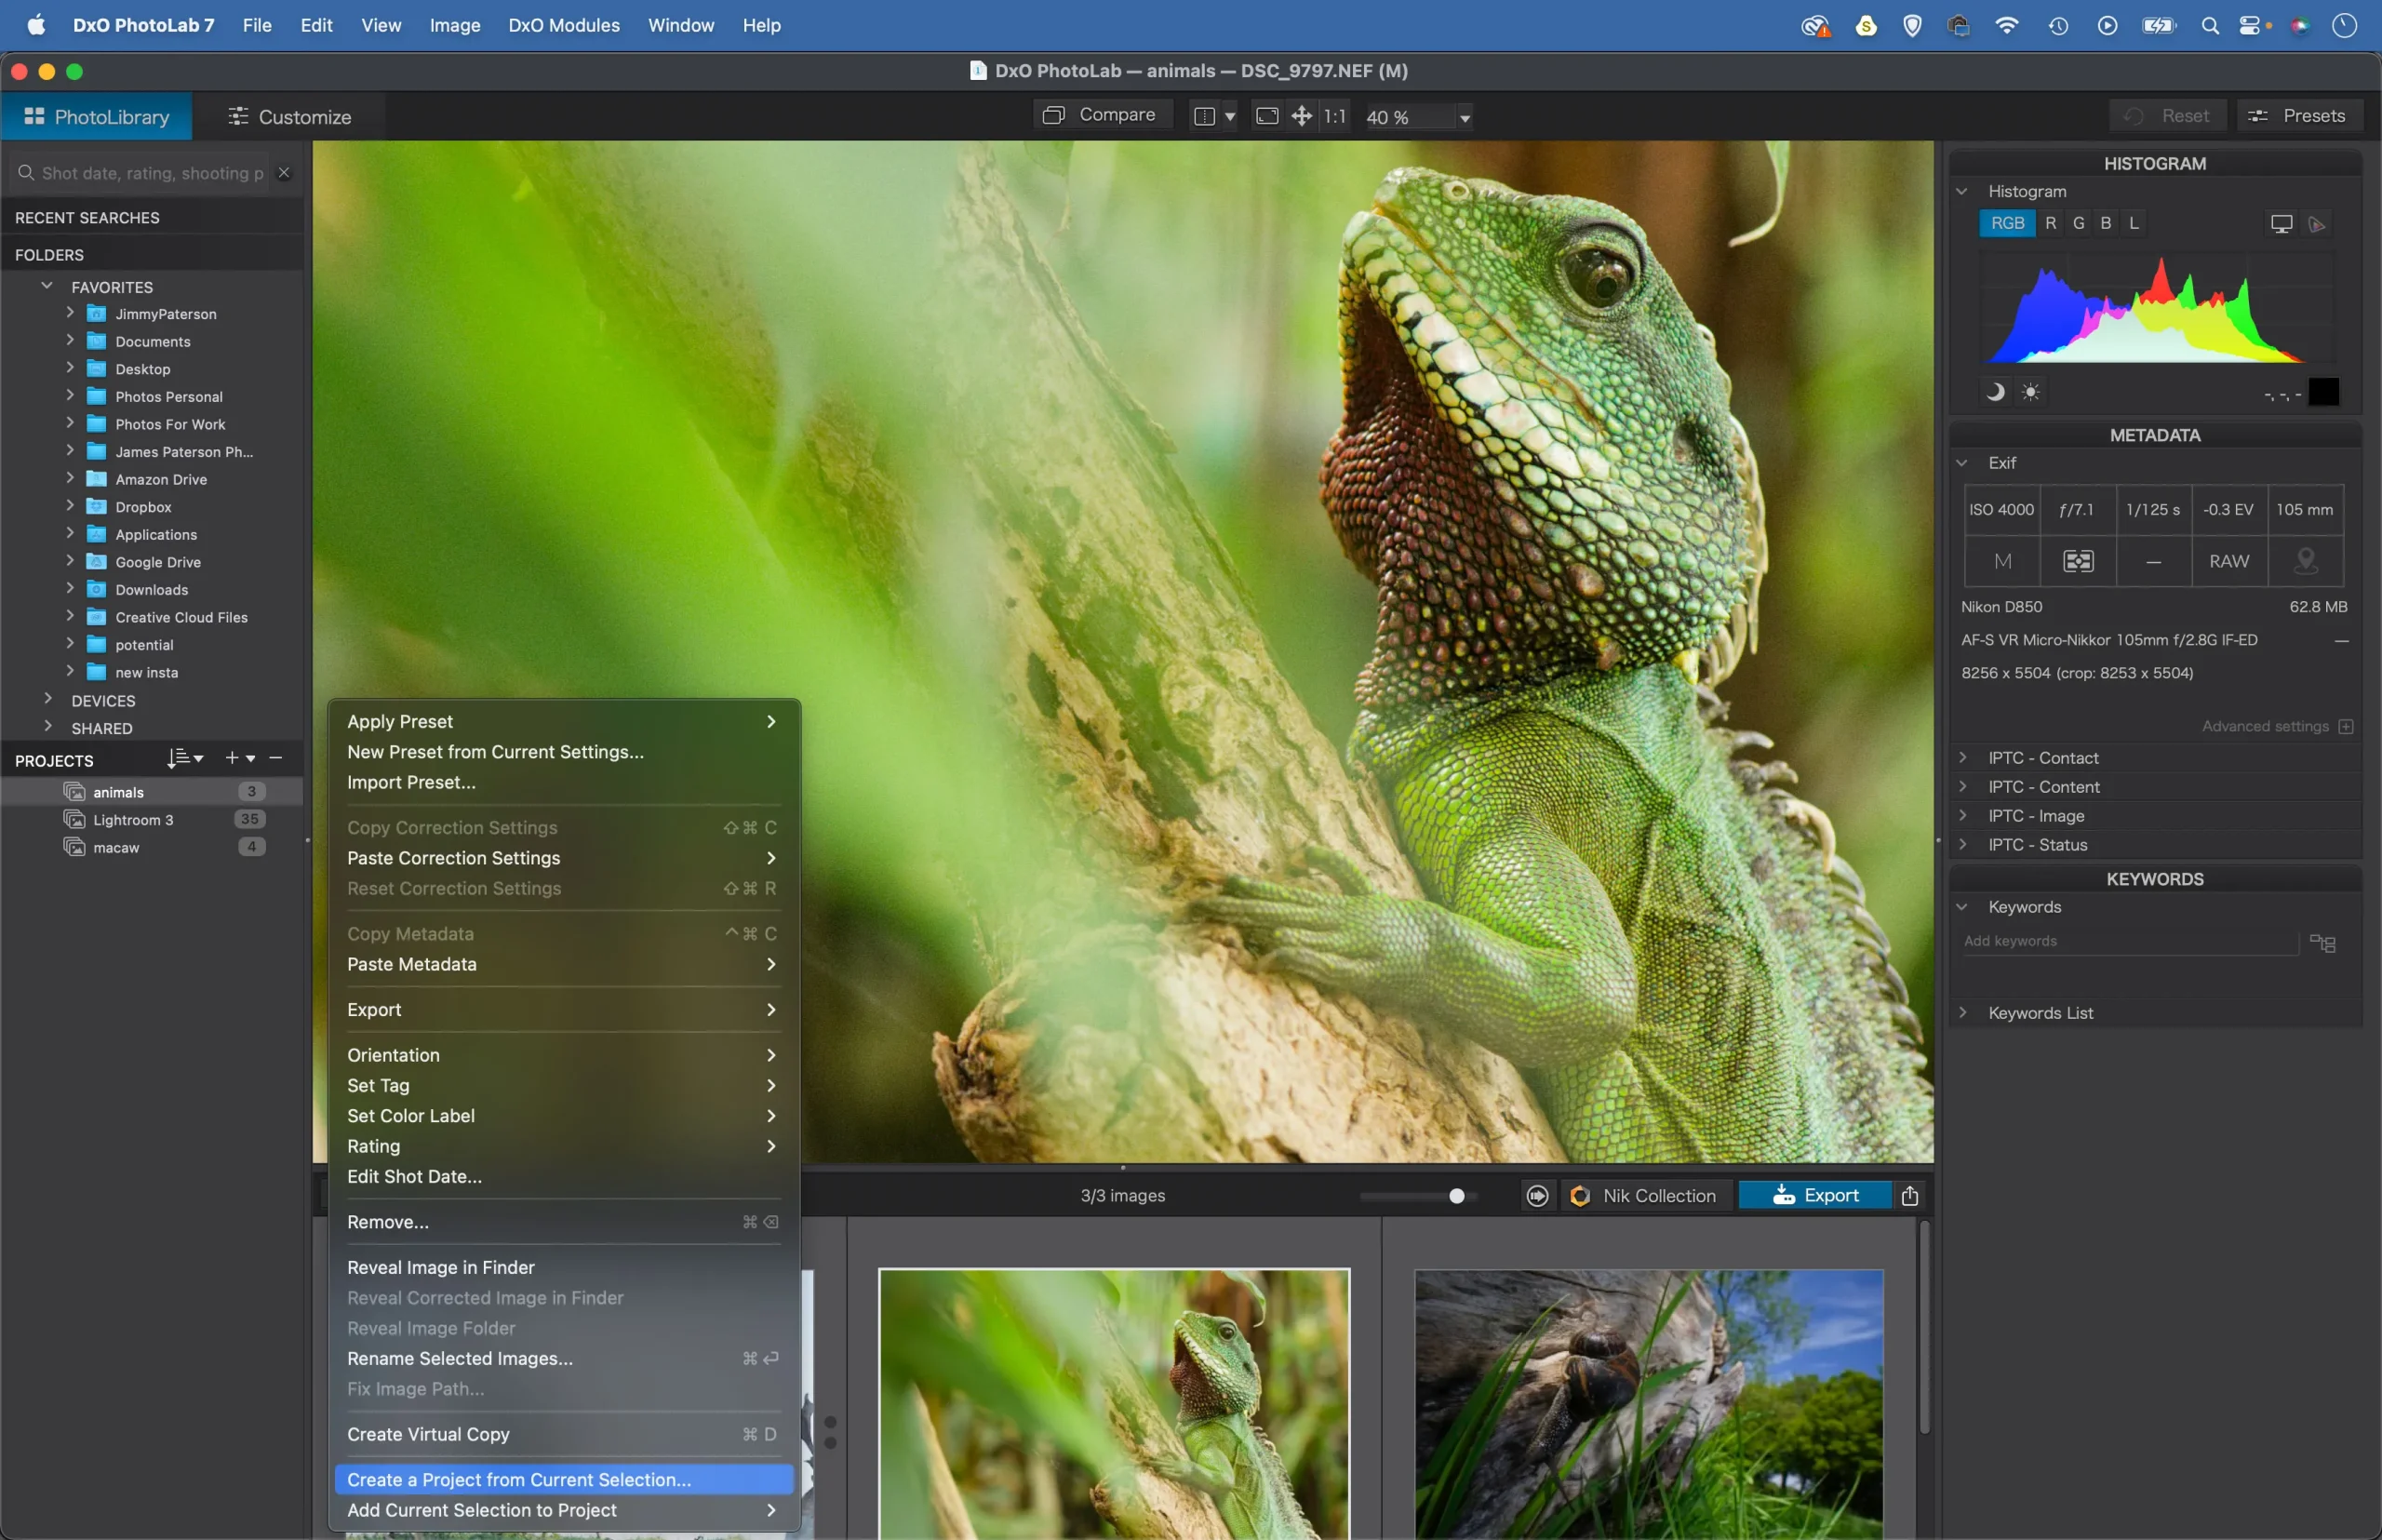Viewport: 2382px width, 1540px height.
Task: Click the macaw project icon
Action: [x=74, y=847]
